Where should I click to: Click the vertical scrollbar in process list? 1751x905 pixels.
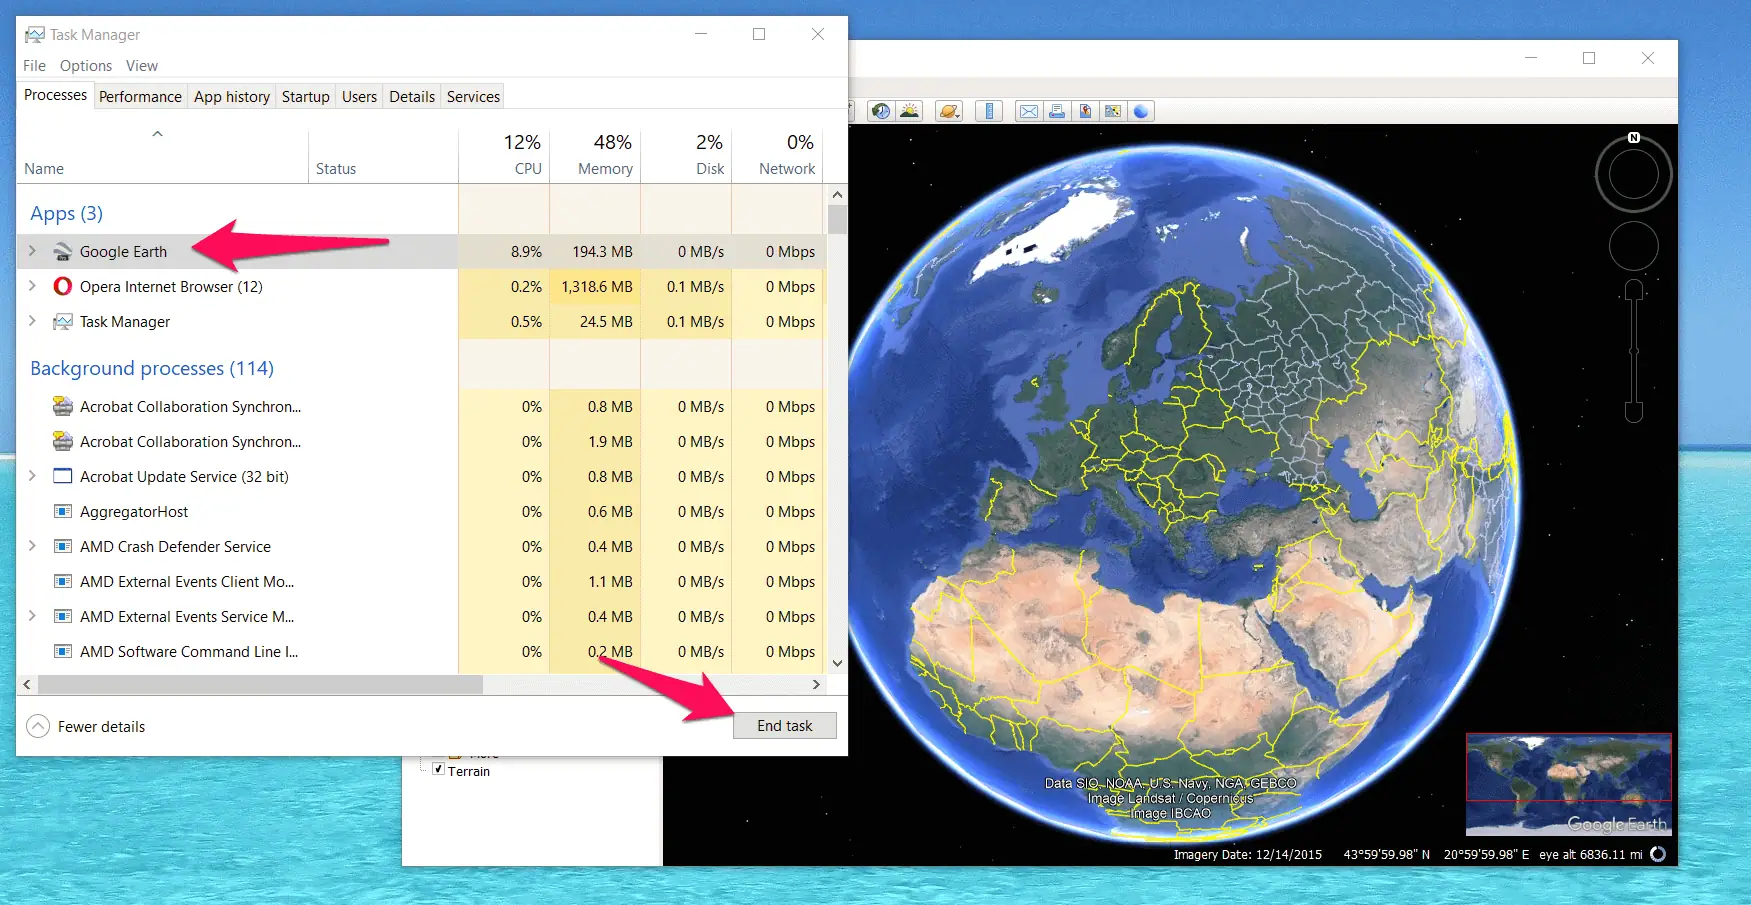tap(837, 218)
